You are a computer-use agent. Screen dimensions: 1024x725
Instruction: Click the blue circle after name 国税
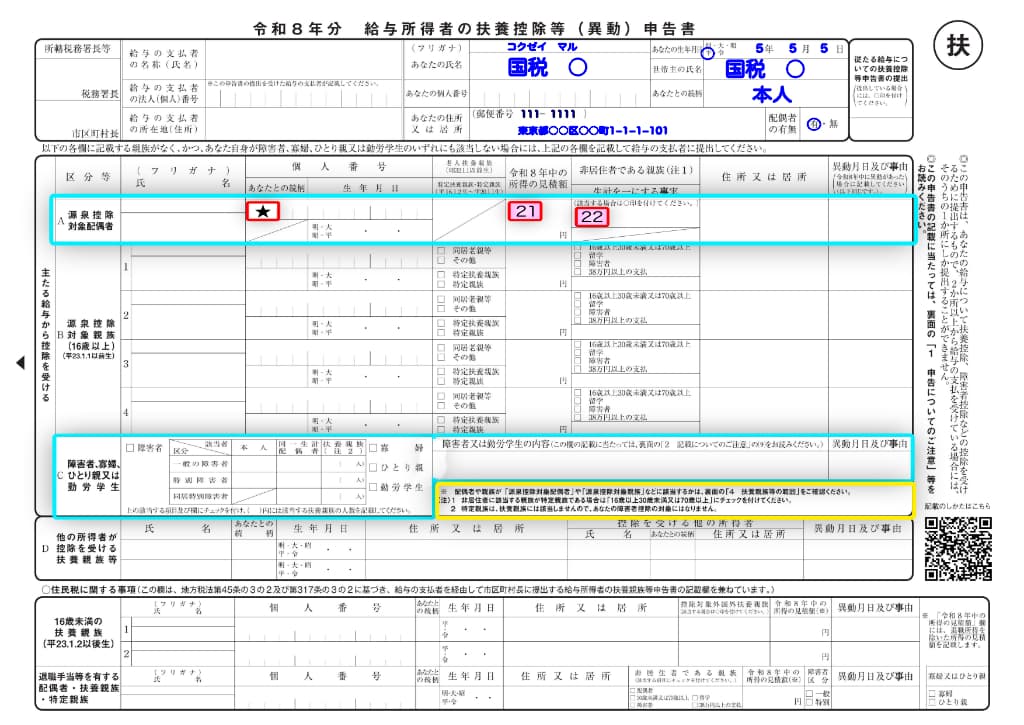point(577,68)
